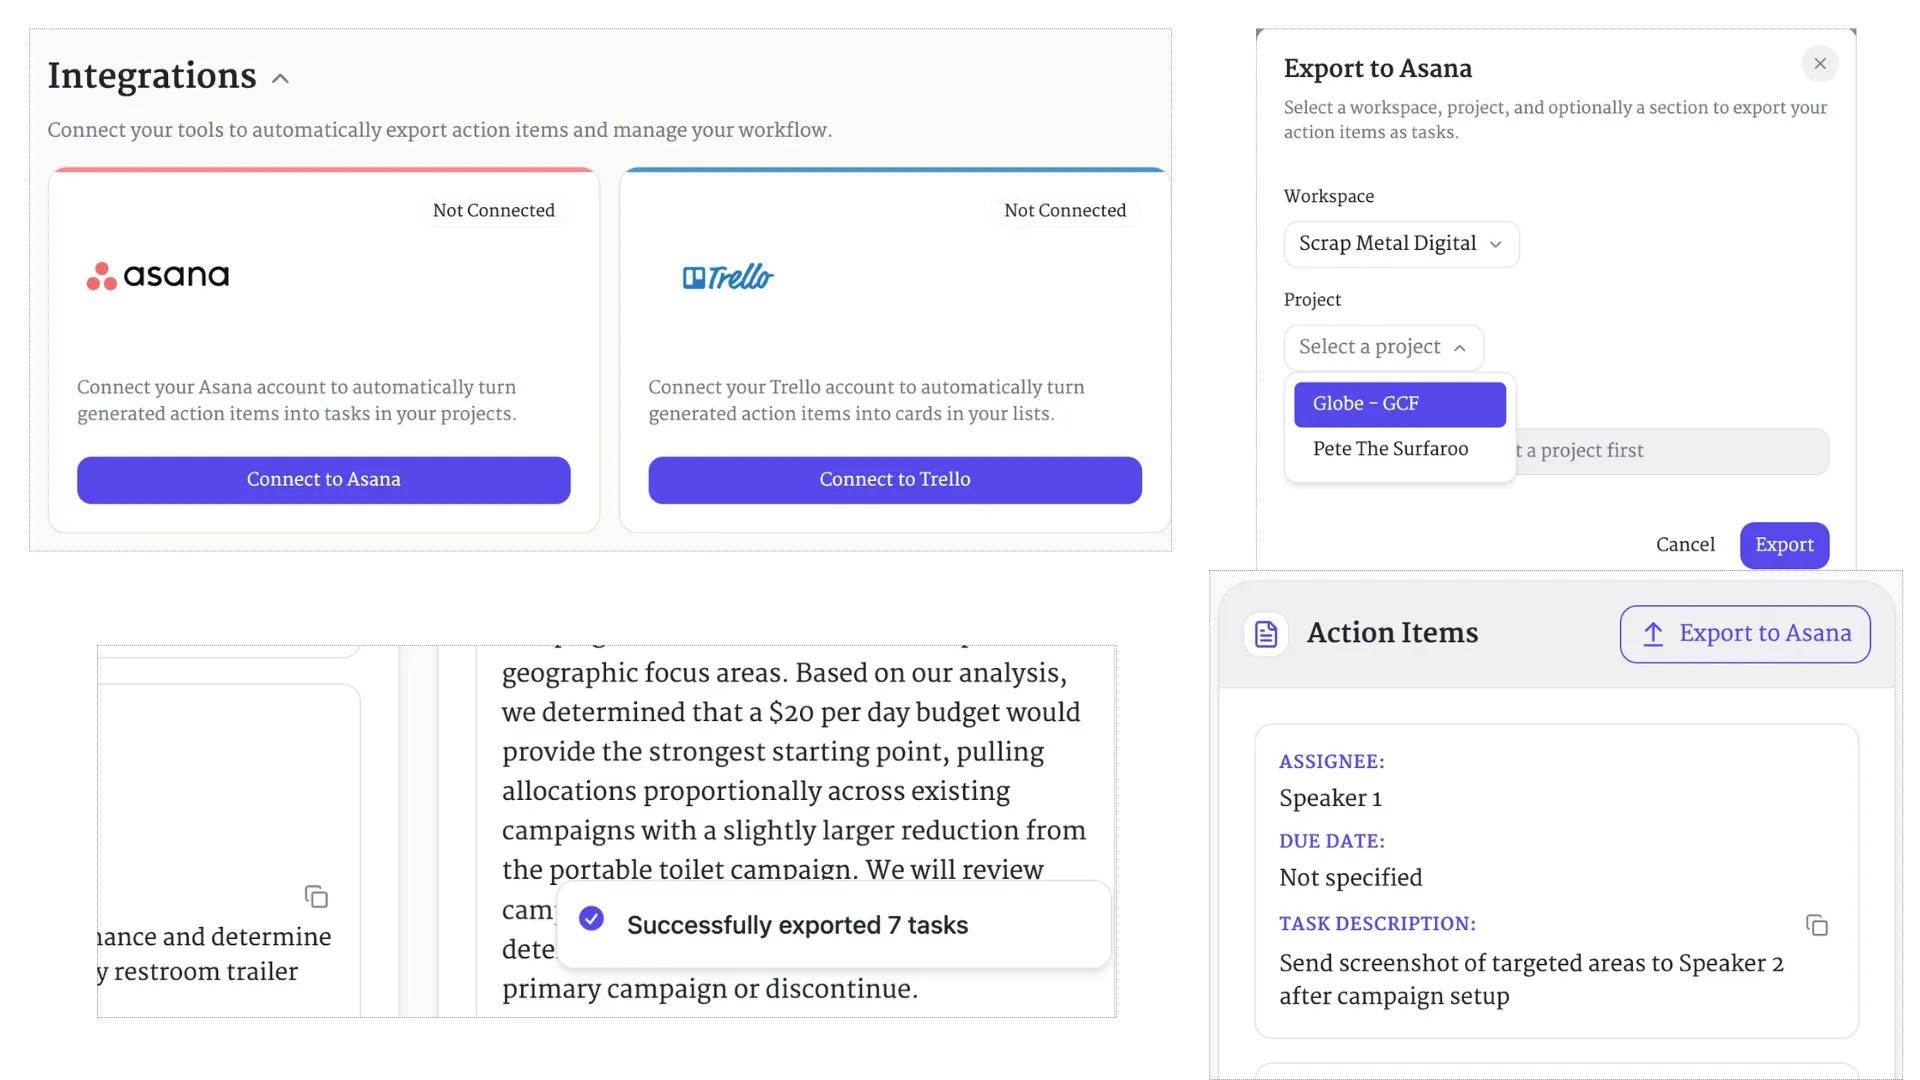Viewport: 1920px width, 1080px height.
Task: Click the Action Items document icon
Action: [x=1266, y=634]
